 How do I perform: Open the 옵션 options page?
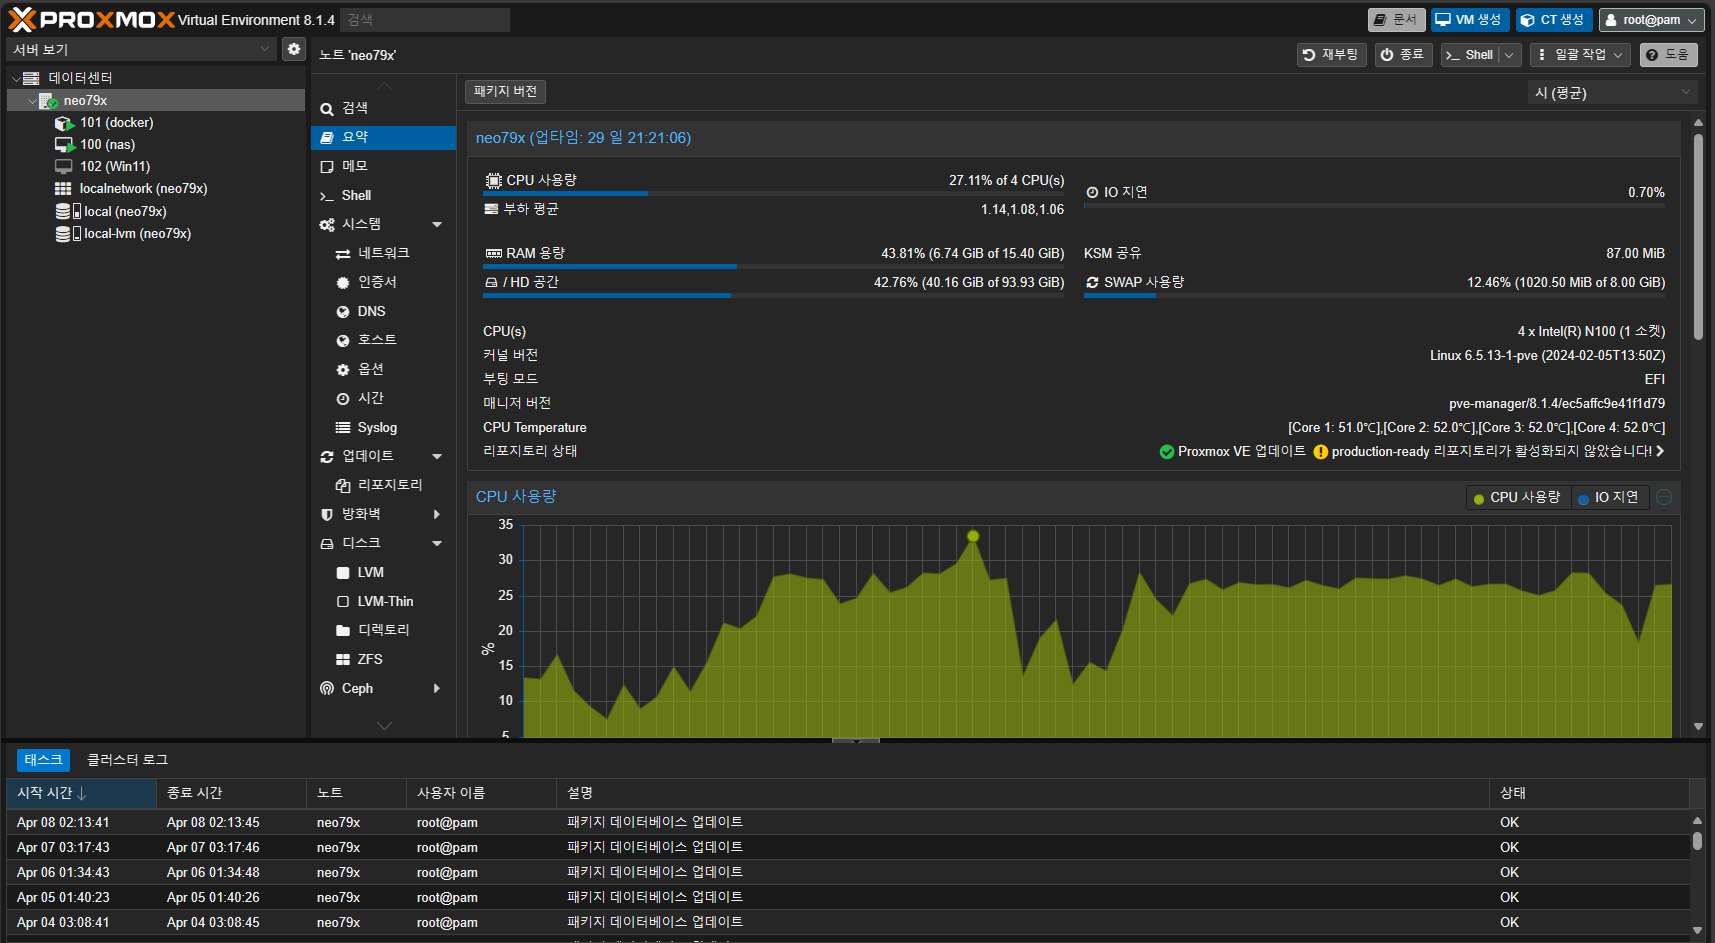click(x=384, y=370)
